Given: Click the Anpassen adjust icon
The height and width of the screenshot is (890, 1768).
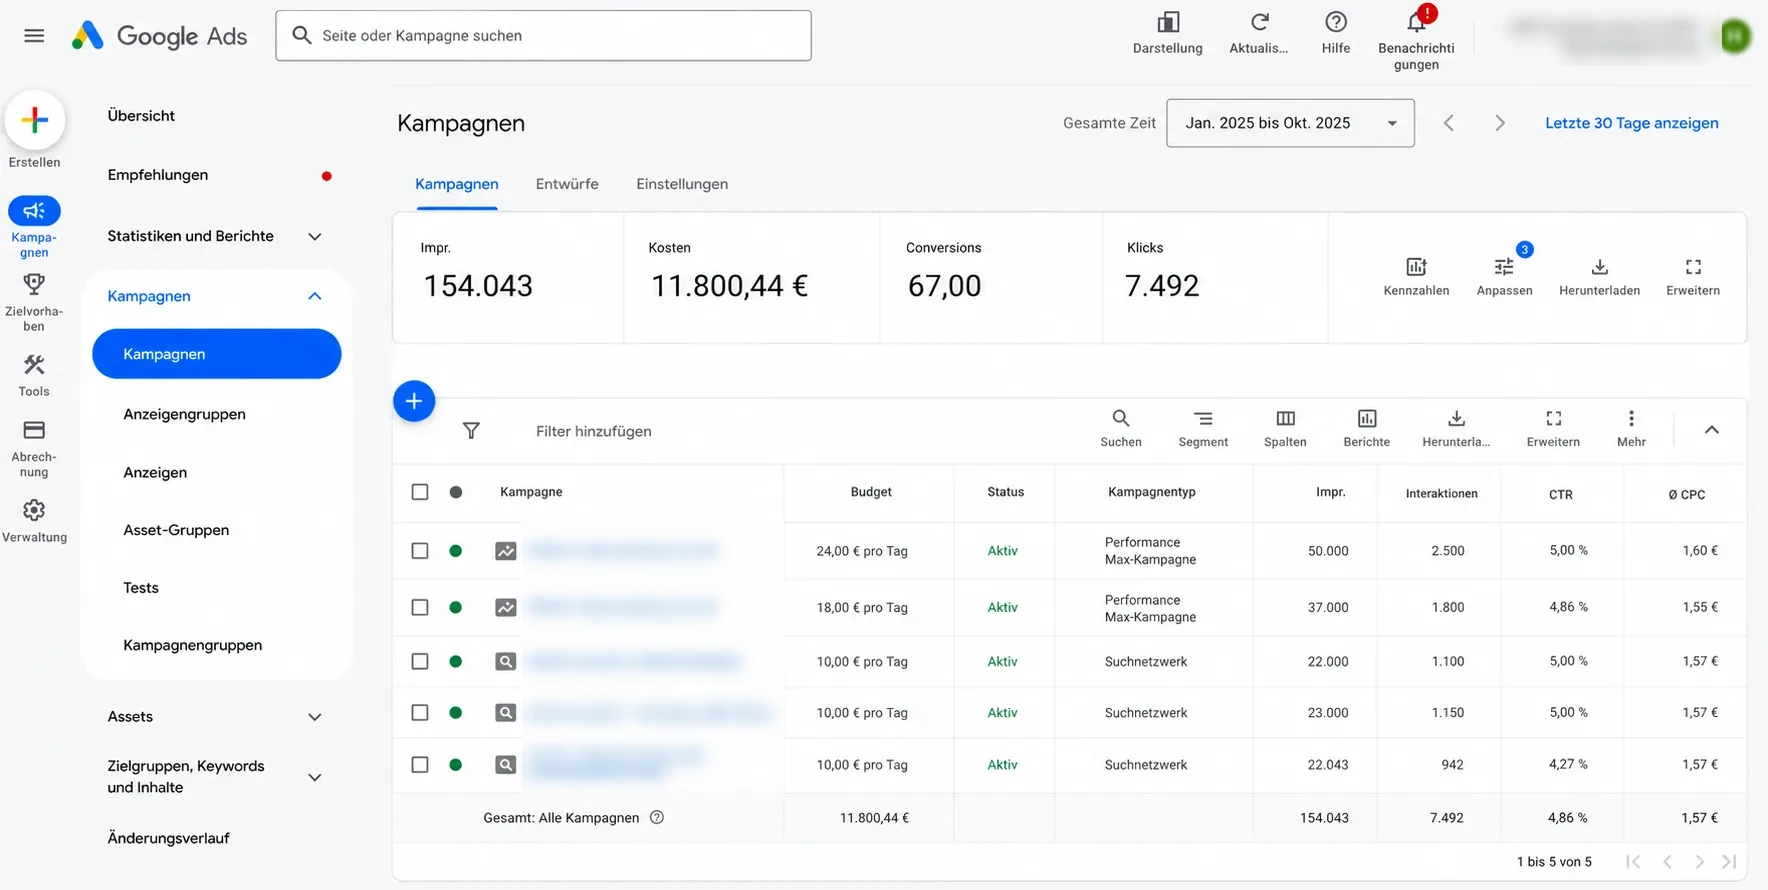Looking at the screenshot, I should (x=1504, y=267).
